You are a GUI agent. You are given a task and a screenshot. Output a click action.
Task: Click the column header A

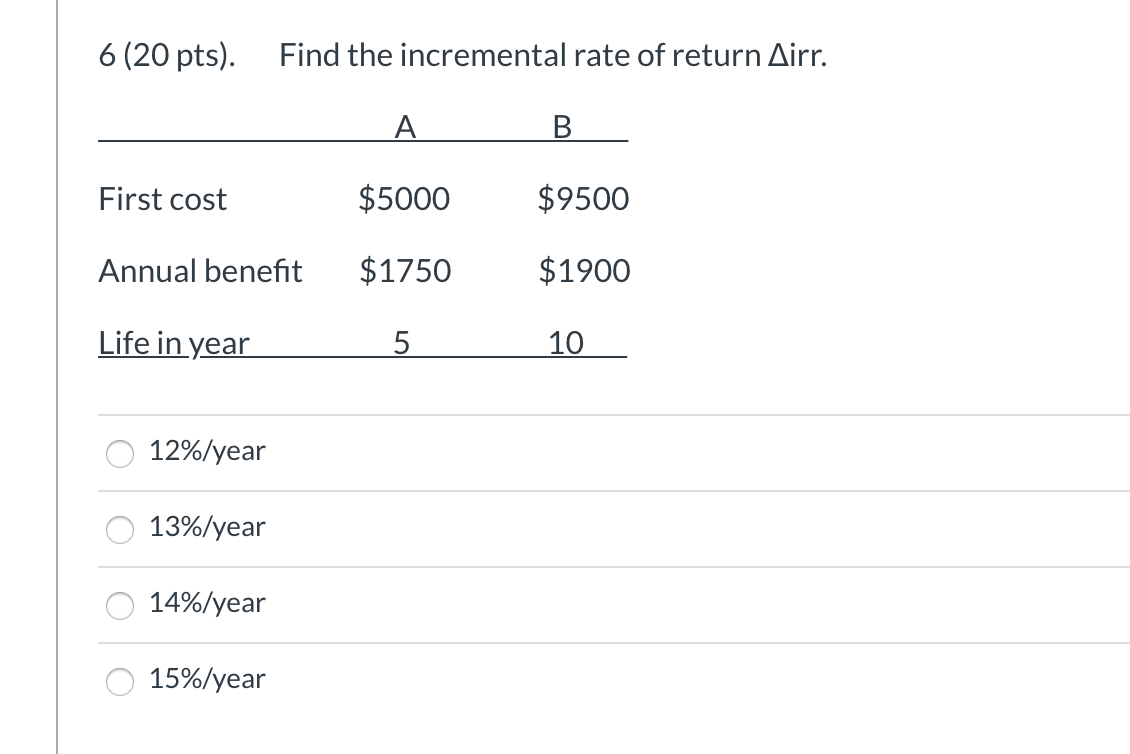(405, 127)
